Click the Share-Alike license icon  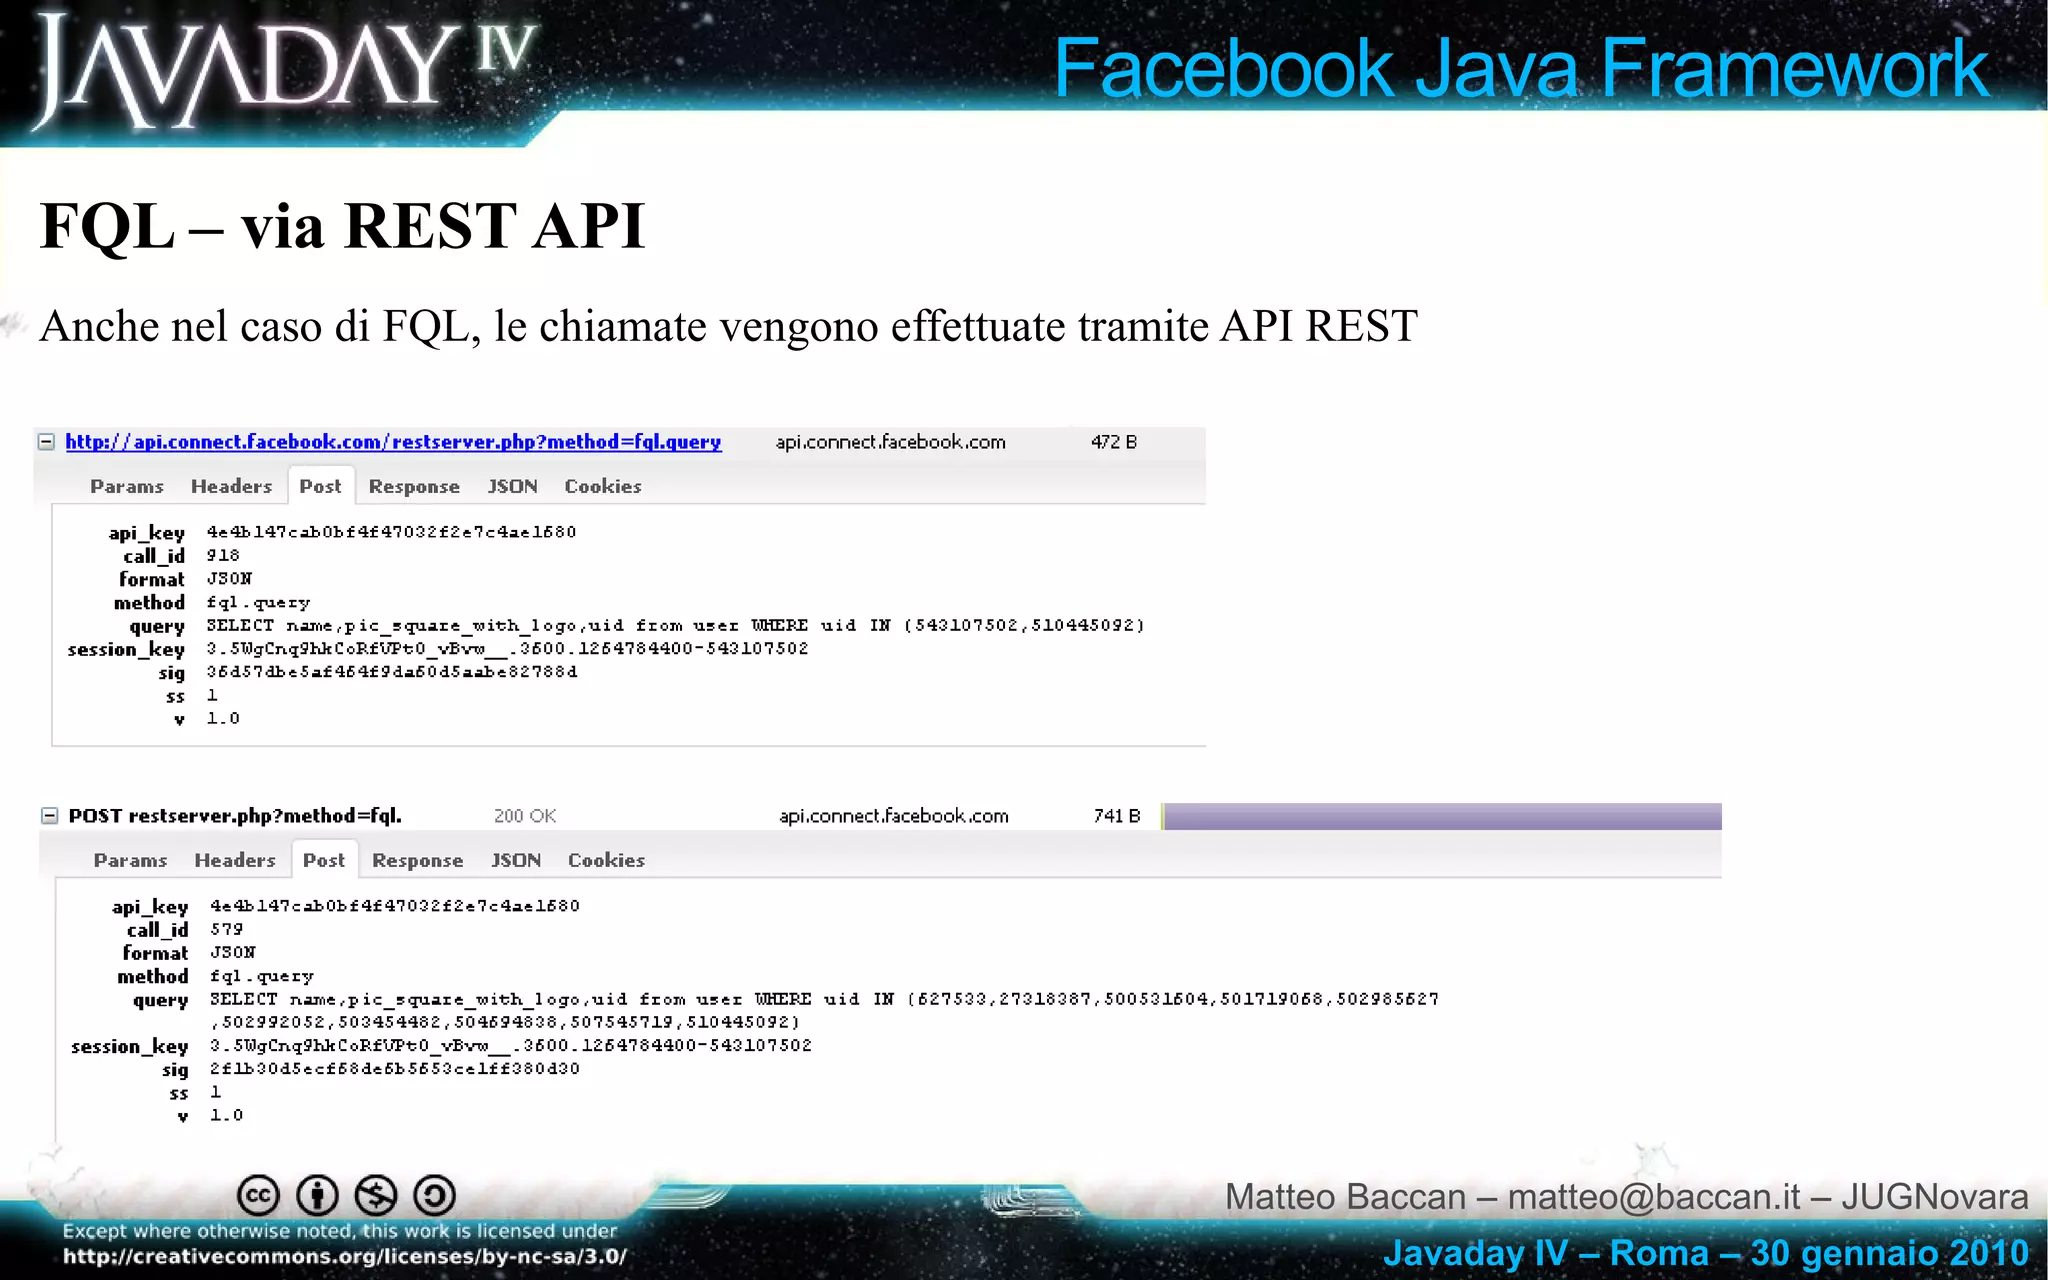[435, 1195]
